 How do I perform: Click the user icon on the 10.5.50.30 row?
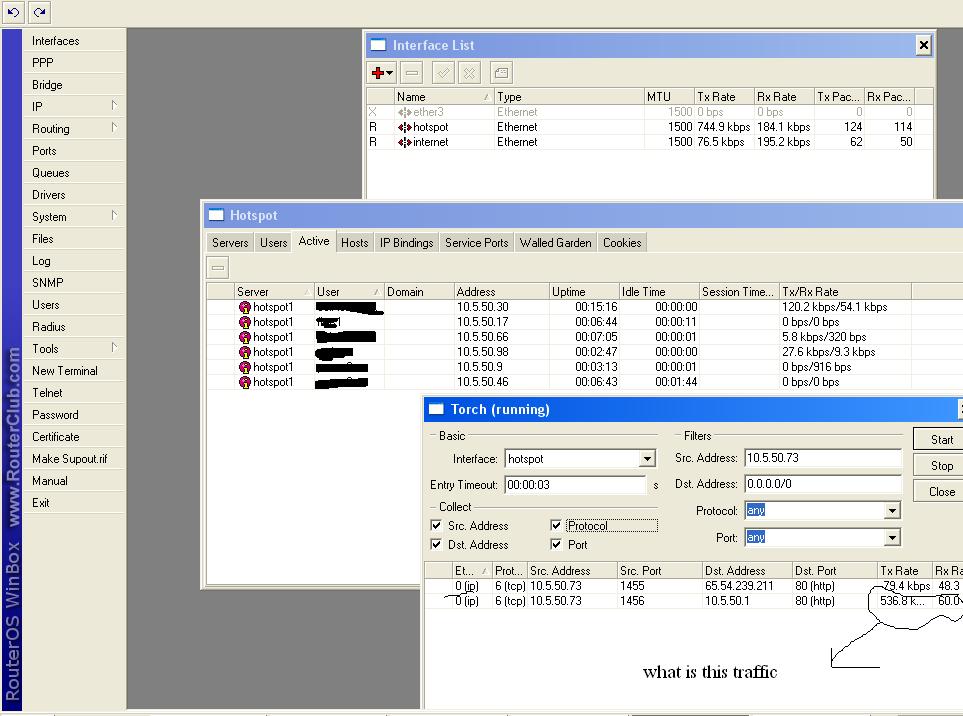pos(244,307)
